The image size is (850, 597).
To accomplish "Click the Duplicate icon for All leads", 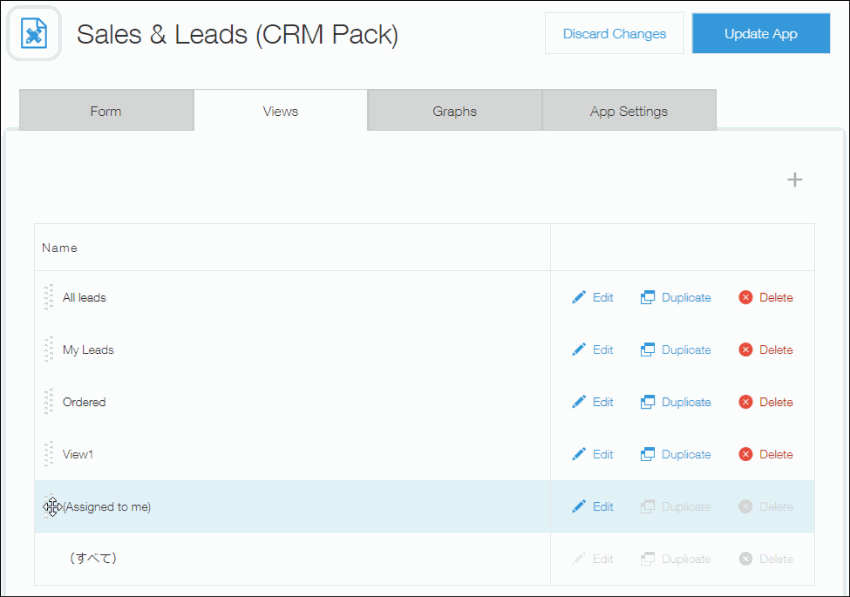I will (648, 297).
